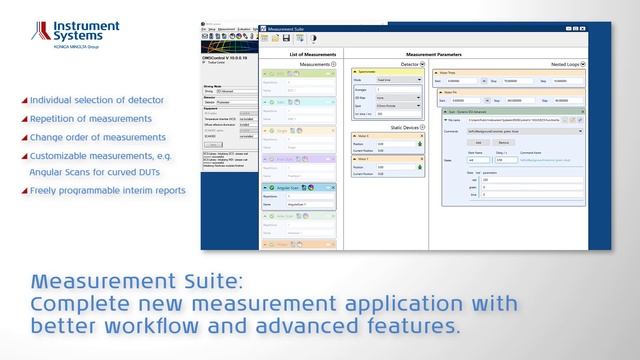Toggle the check on the Single measurement card
This screenshot has height=360, width=640.
[x=271, y=131]
